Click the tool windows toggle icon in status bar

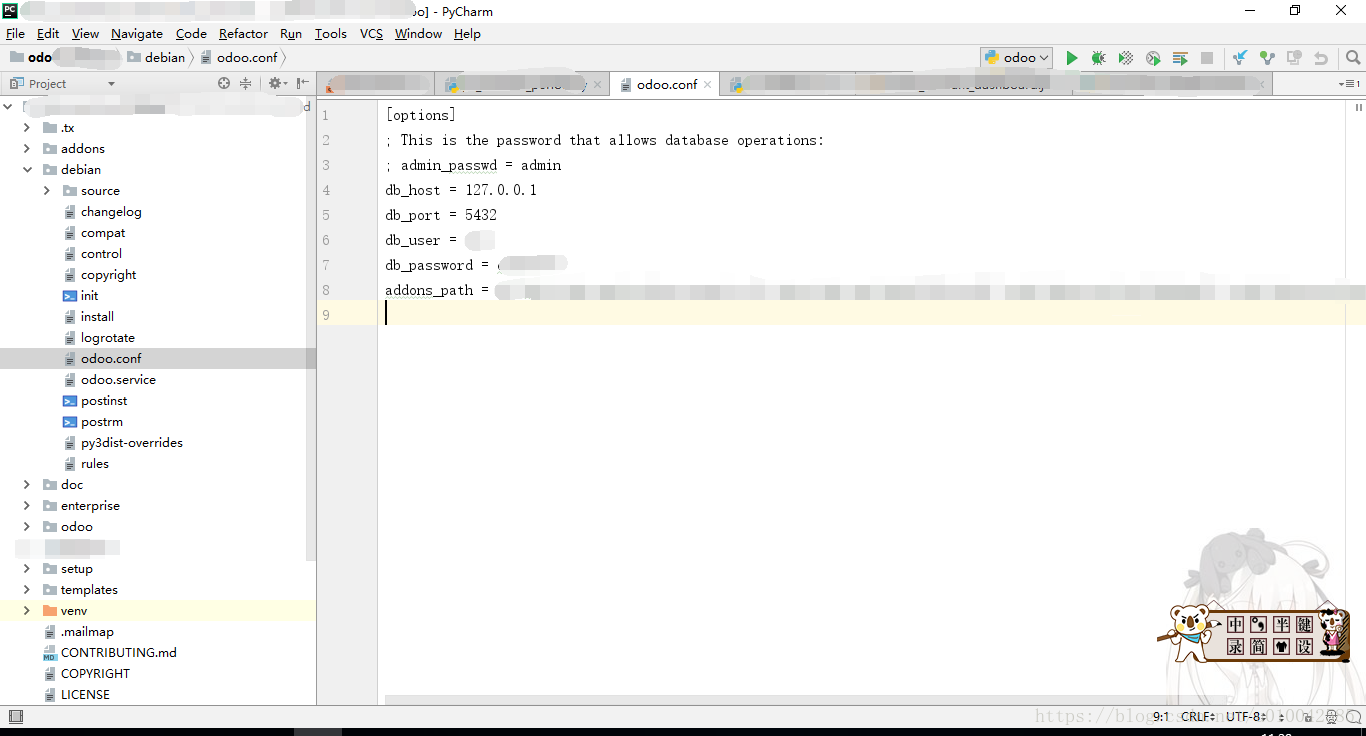15,716
